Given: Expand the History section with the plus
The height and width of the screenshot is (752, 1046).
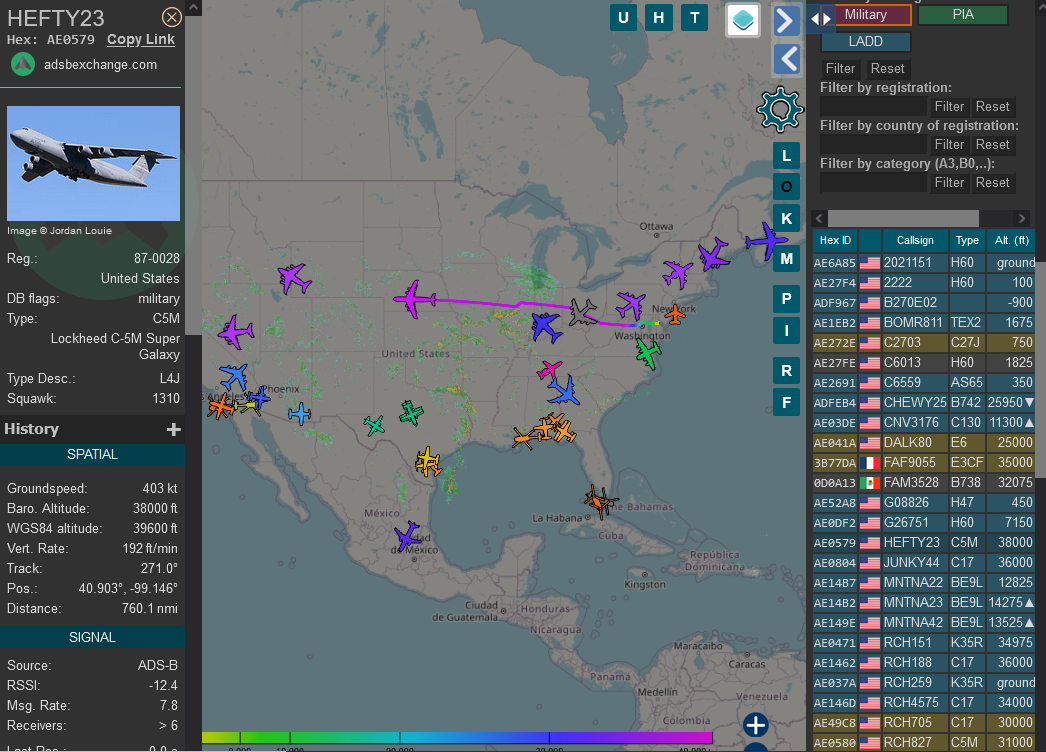Looking at the screenshot, I should (173, 429).
